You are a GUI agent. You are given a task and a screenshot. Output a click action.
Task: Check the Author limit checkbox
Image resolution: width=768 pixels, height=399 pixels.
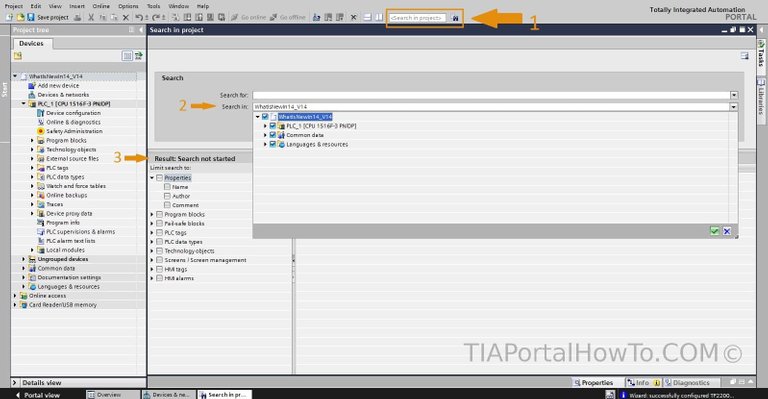click(x=168, y=196)
